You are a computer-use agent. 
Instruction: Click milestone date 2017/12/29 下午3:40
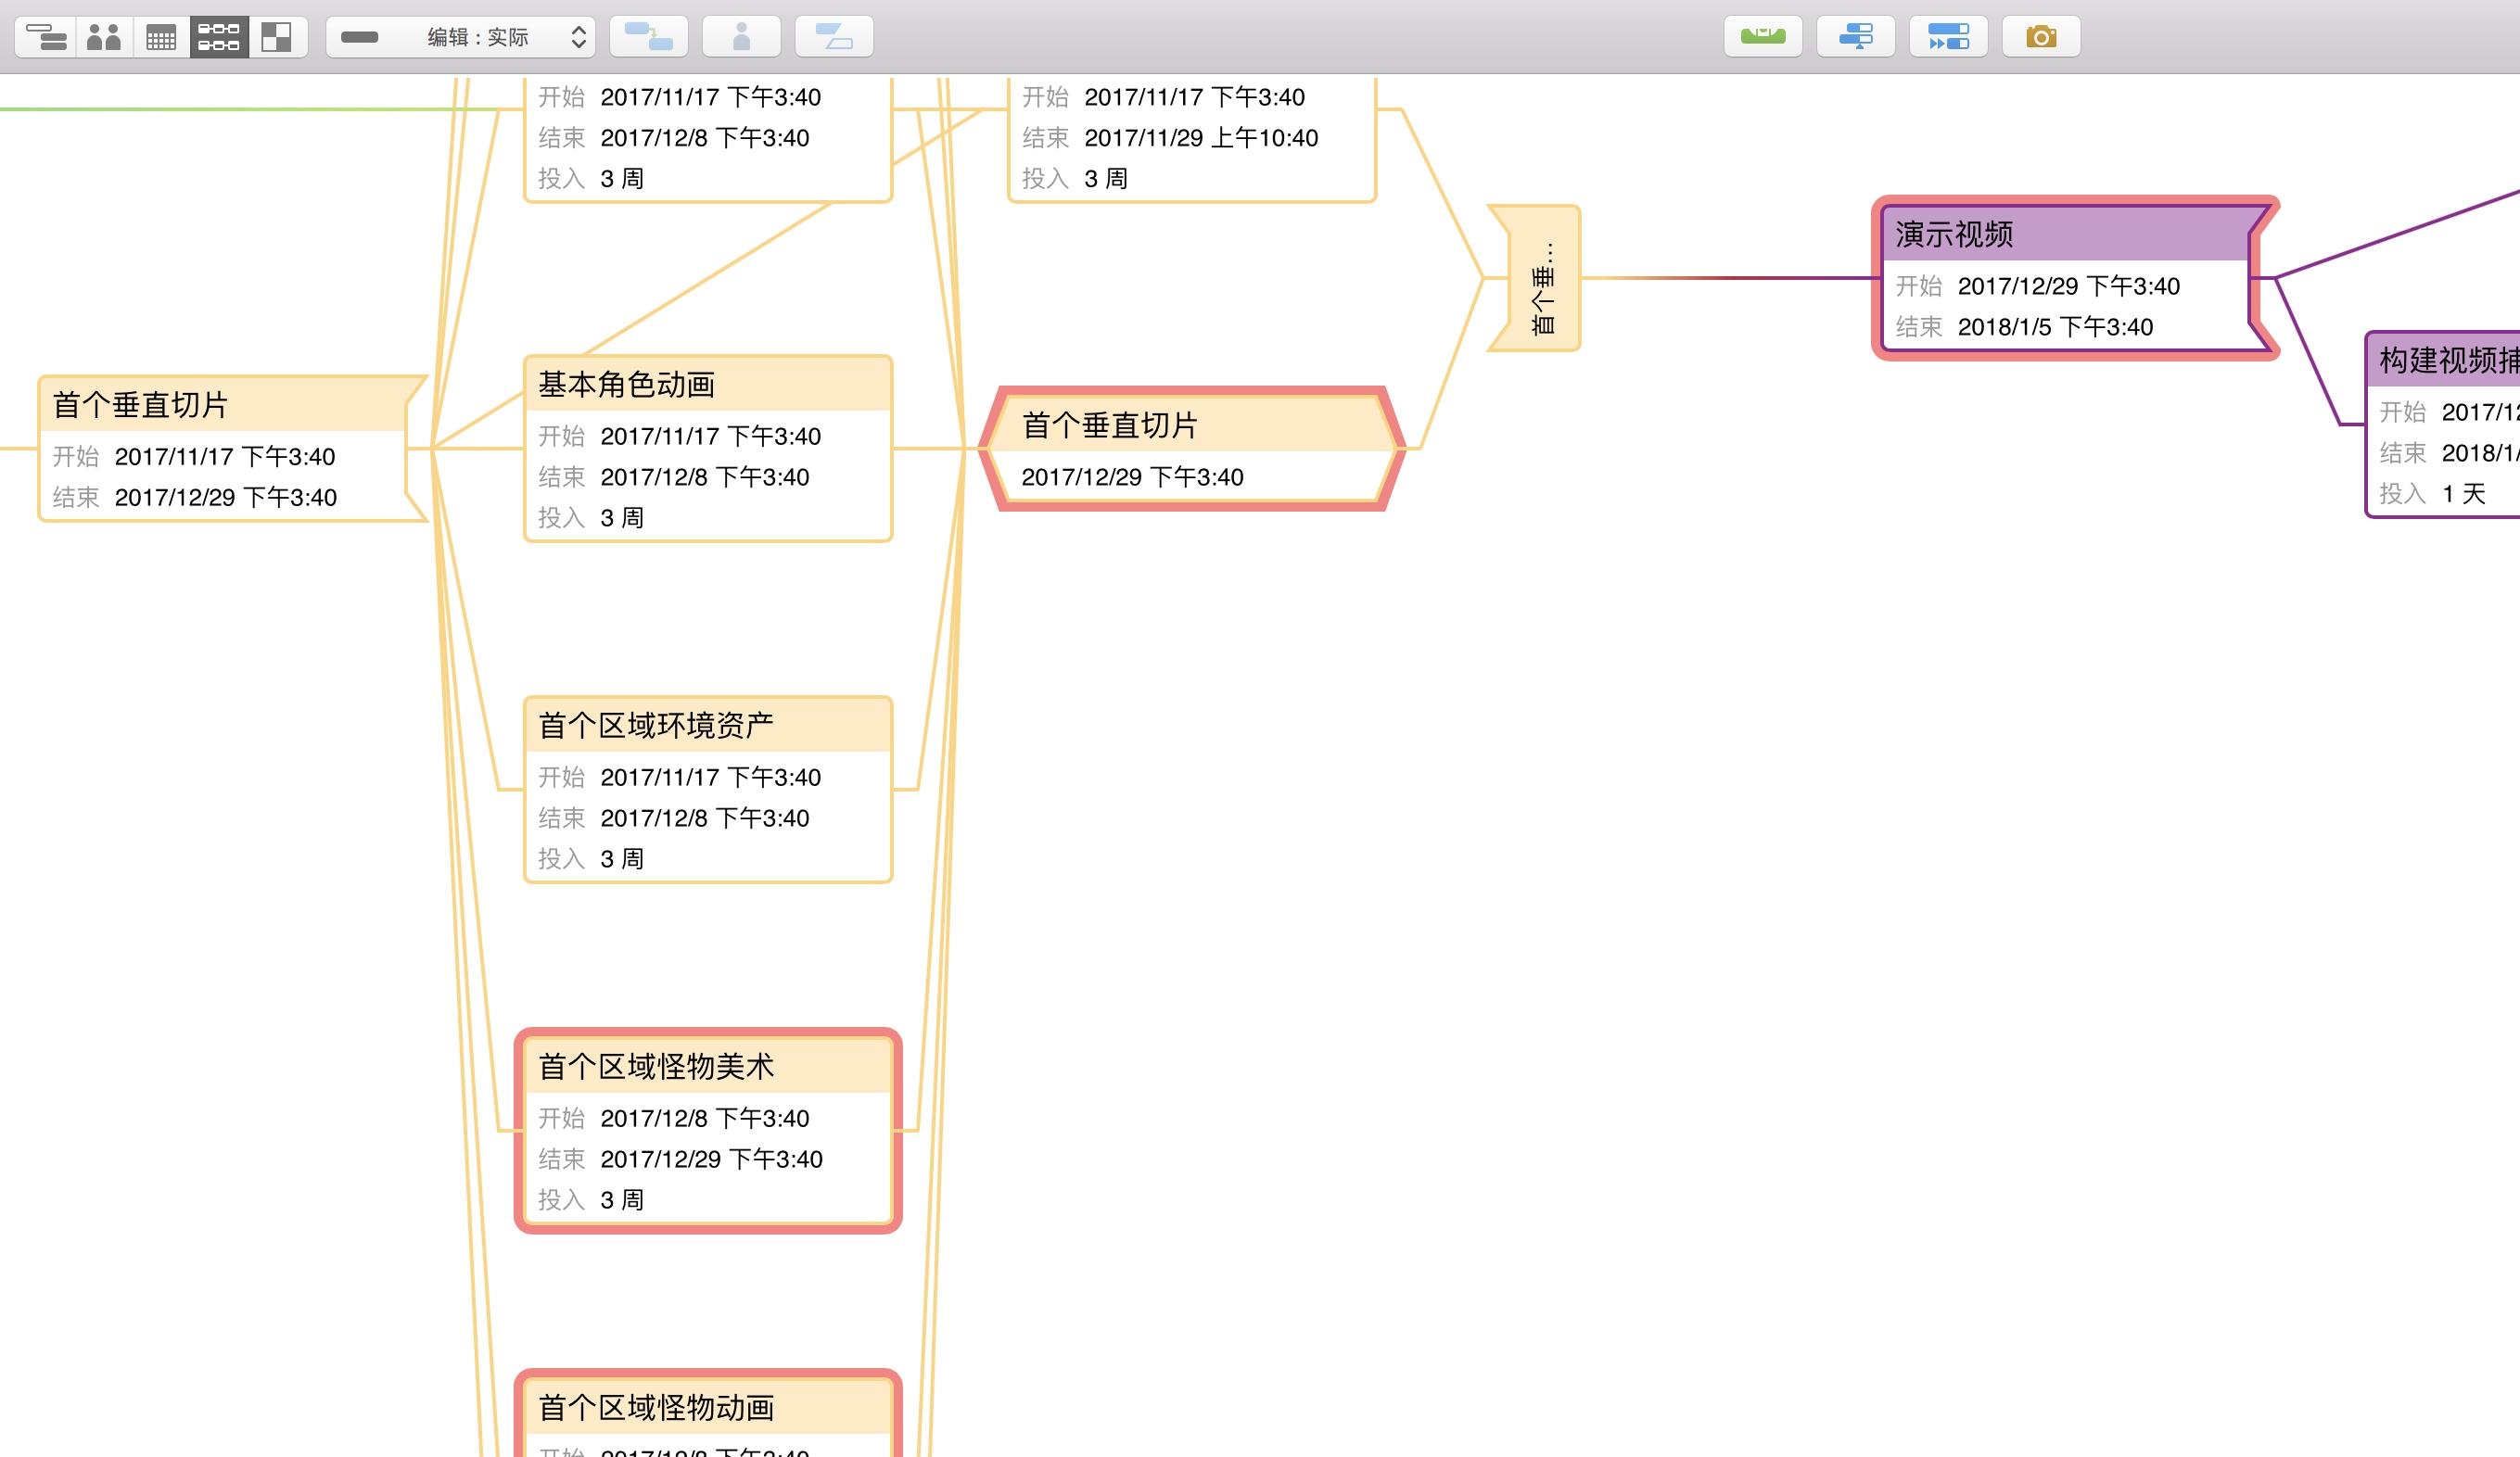(x=1133, y=477)
